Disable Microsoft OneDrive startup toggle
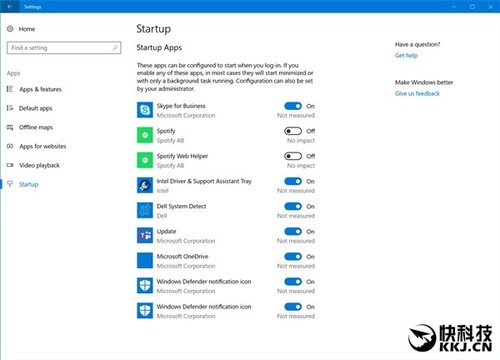The height and width of the screenshot is (360, 500). coord(293,257)
